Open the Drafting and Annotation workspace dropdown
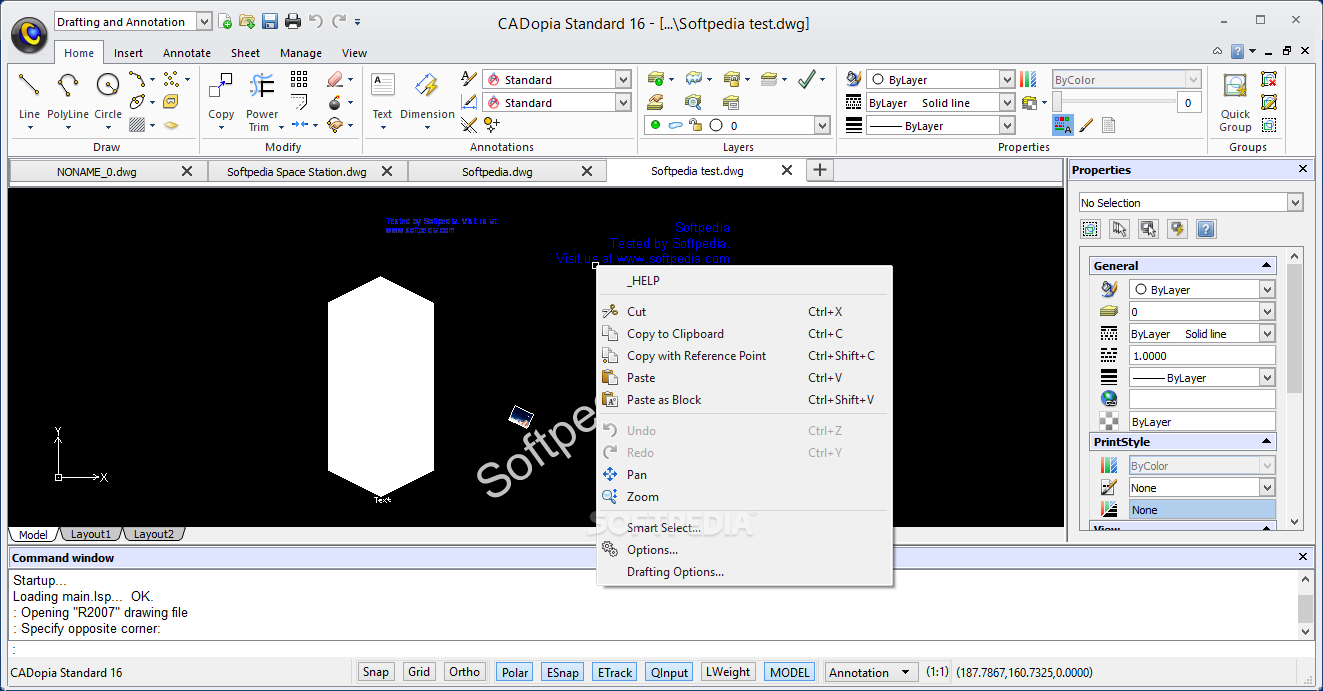 click(204, 21)
